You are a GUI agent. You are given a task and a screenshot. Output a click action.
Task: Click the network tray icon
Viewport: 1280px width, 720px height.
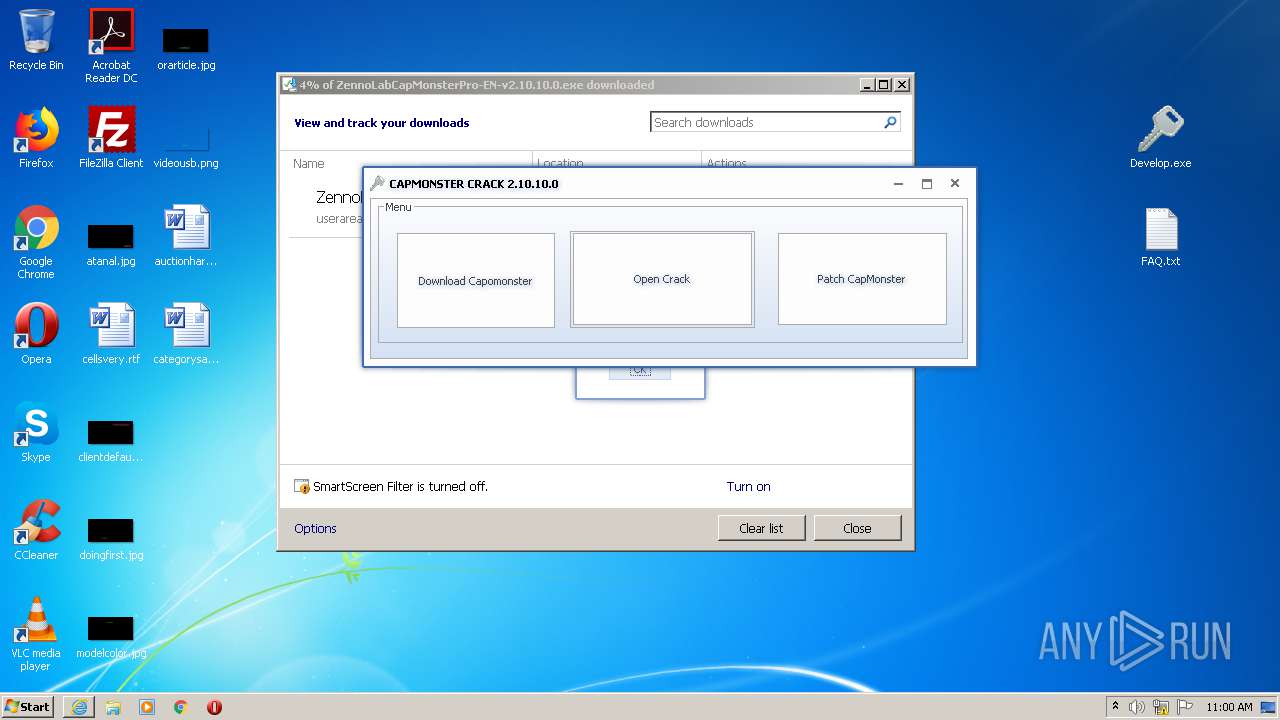1161,707
